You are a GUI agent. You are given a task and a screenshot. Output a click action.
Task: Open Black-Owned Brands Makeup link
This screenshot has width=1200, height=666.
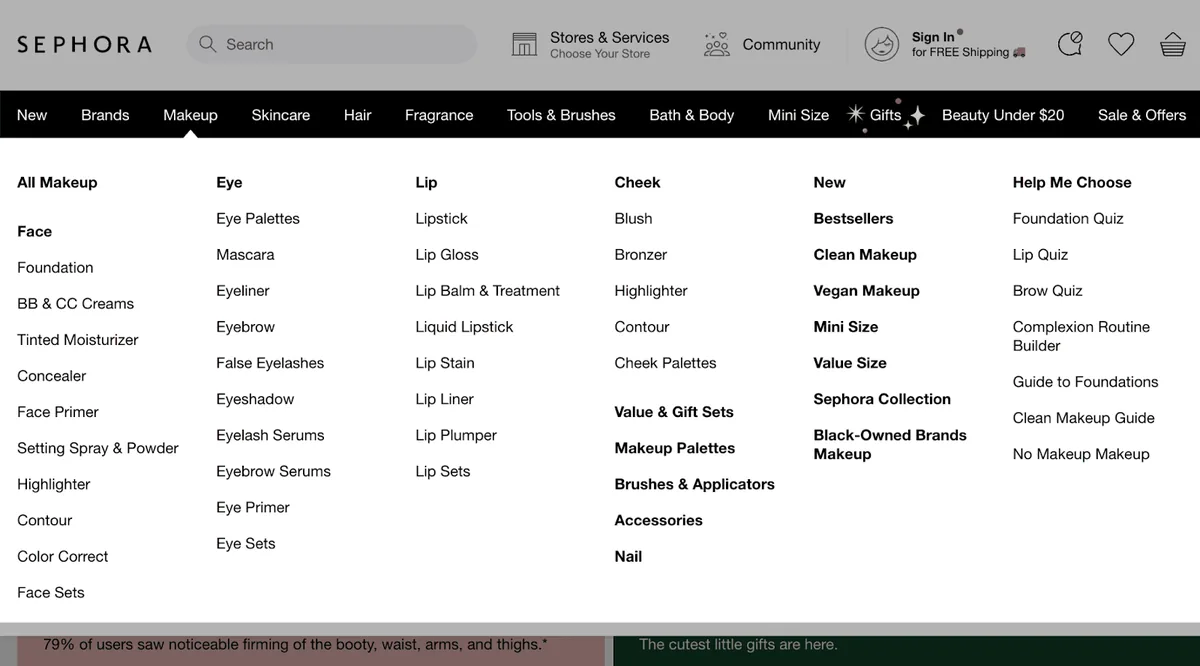pyautogui.click(x=890, y=444)
